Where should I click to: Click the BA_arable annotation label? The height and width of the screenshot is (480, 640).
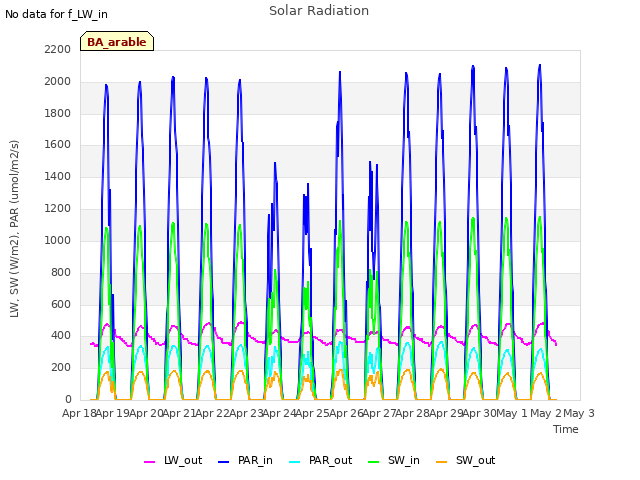point(117,41)
